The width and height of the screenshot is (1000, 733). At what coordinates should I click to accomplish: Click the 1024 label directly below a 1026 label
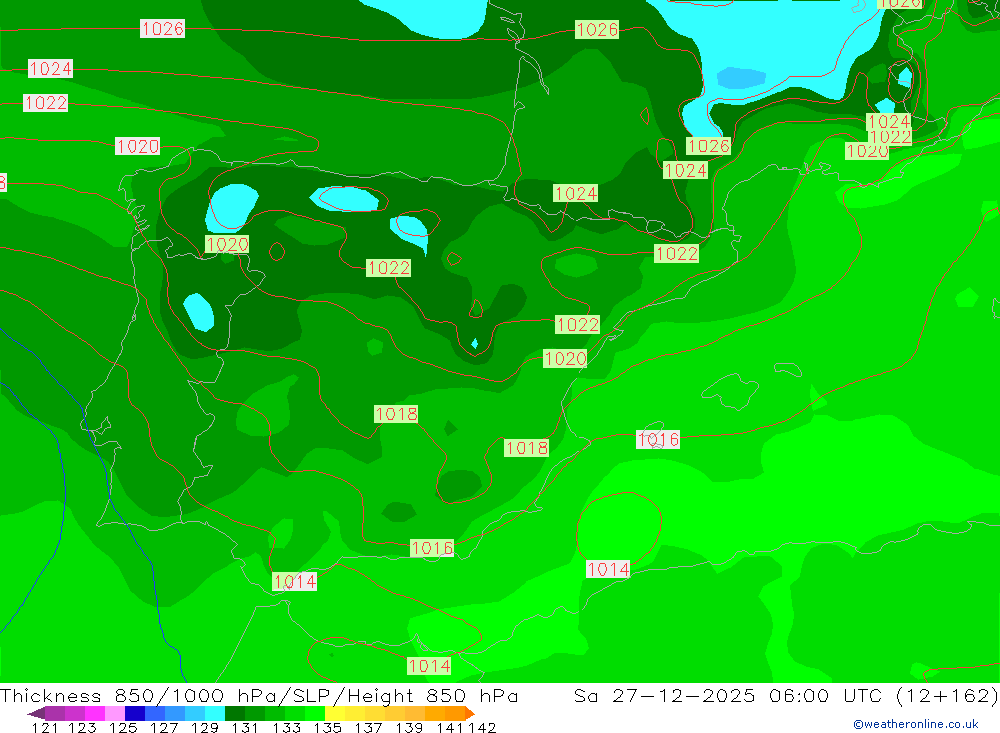[x=686, y=170]
